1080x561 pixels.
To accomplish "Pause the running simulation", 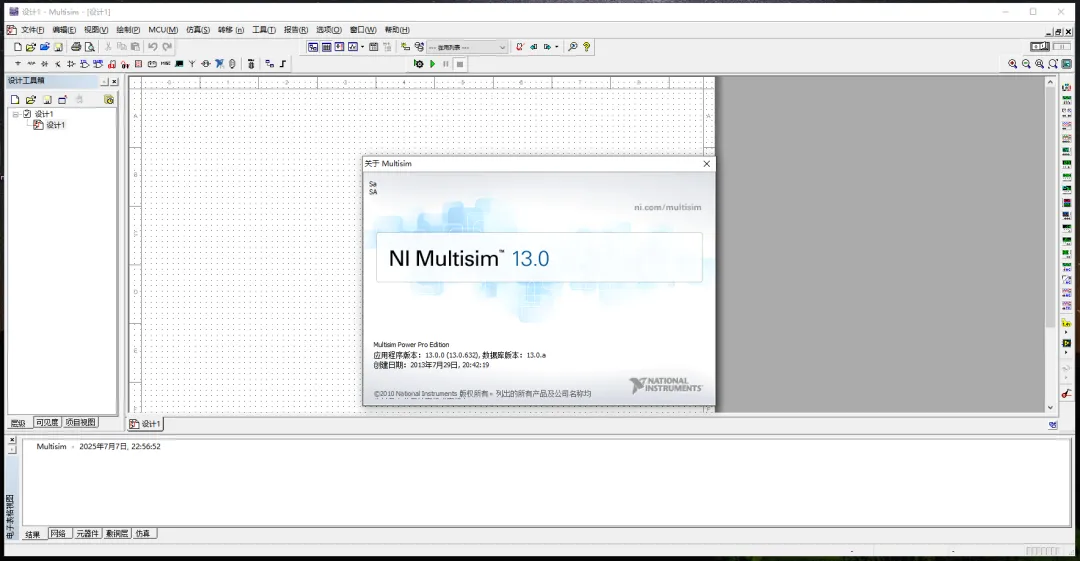I will (446, 63).
